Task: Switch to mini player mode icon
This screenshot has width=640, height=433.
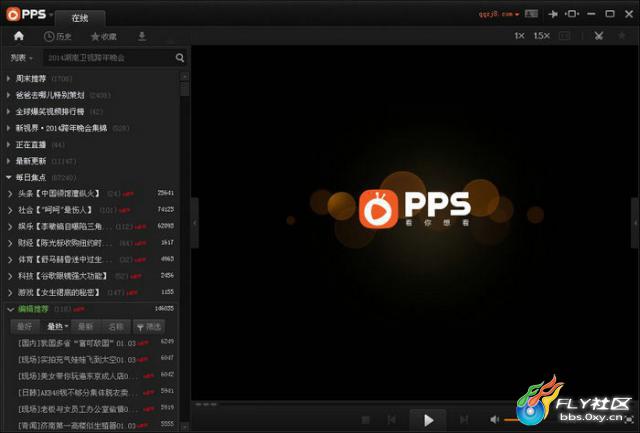Action: [572, 14]
